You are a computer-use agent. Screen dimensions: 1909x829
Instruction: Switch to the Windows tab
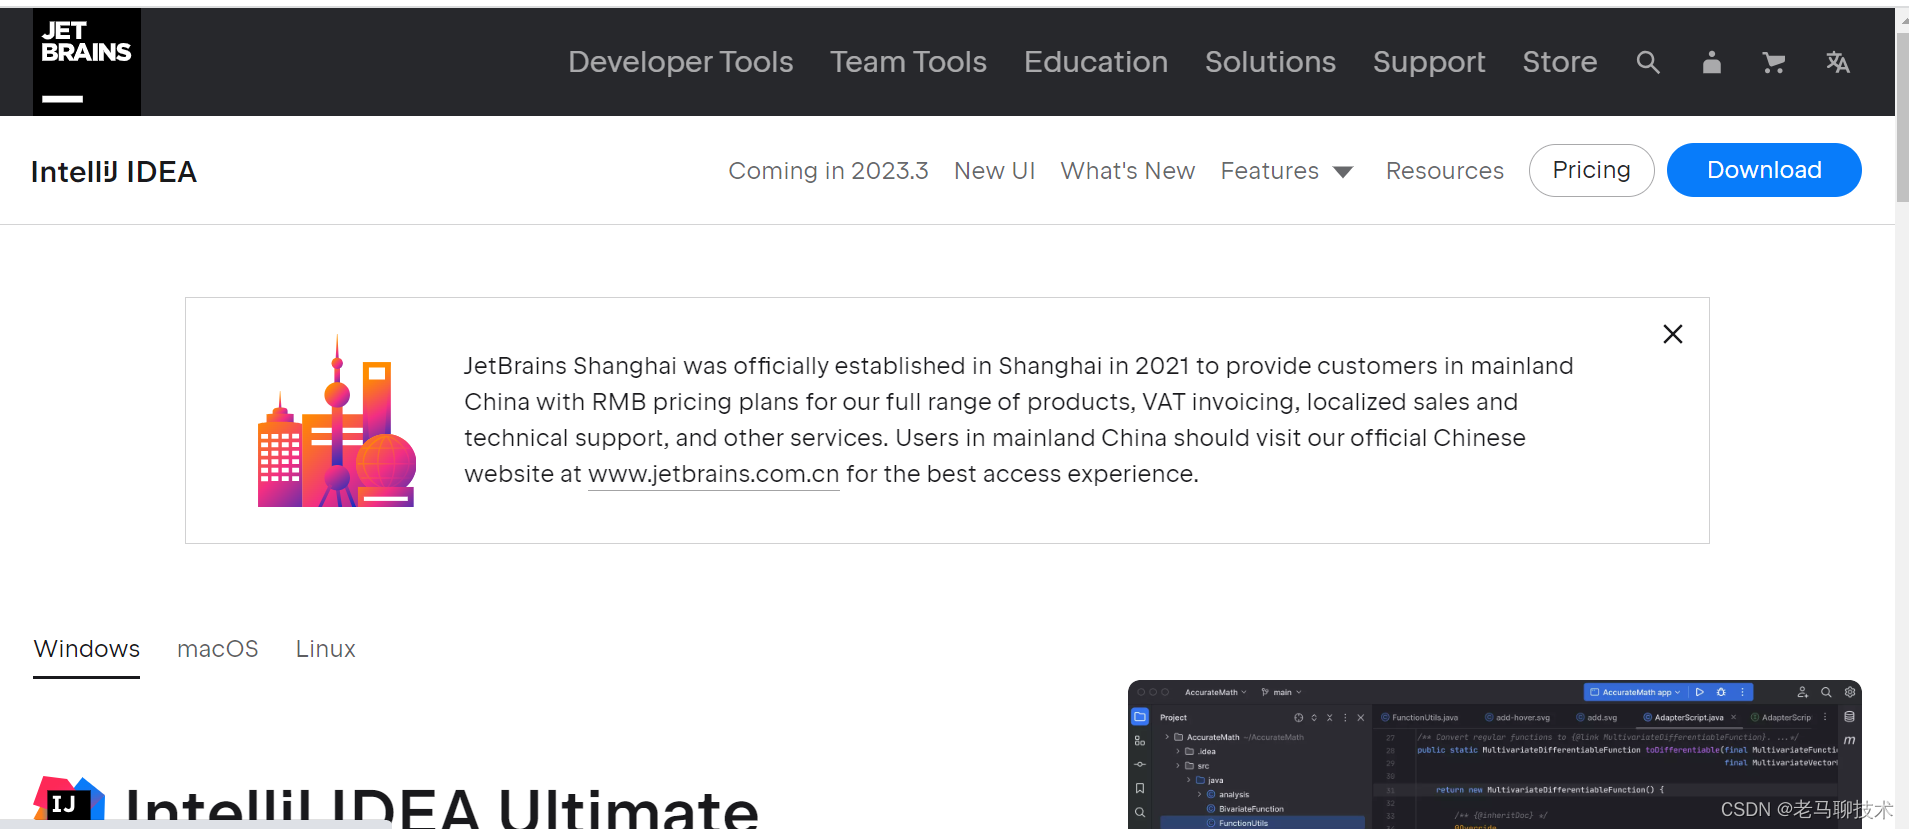tap(87, 649)
